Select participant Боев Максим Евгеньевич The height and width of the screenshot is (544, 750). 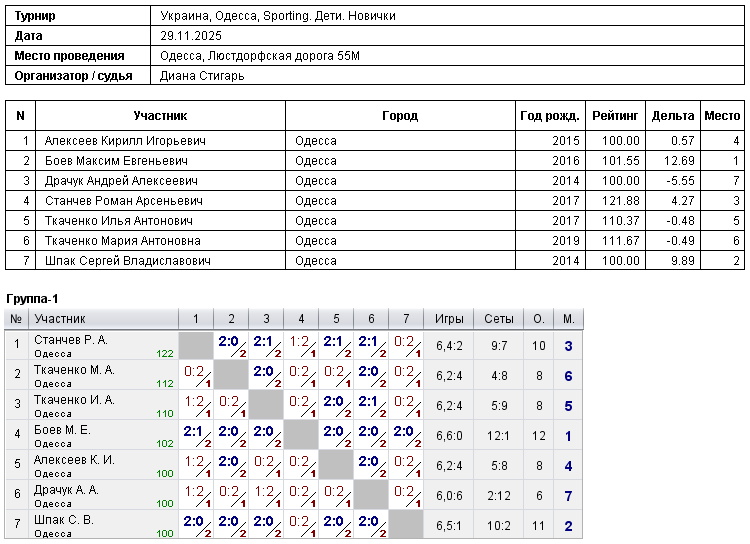click(116, 161)
